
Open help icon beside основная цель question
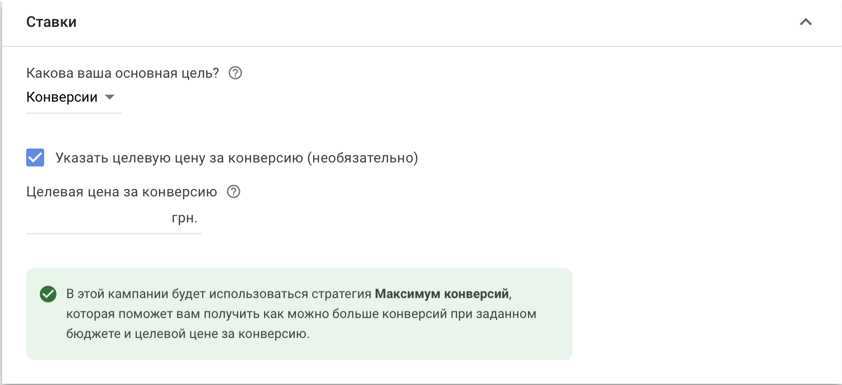[x=235, y=74]
